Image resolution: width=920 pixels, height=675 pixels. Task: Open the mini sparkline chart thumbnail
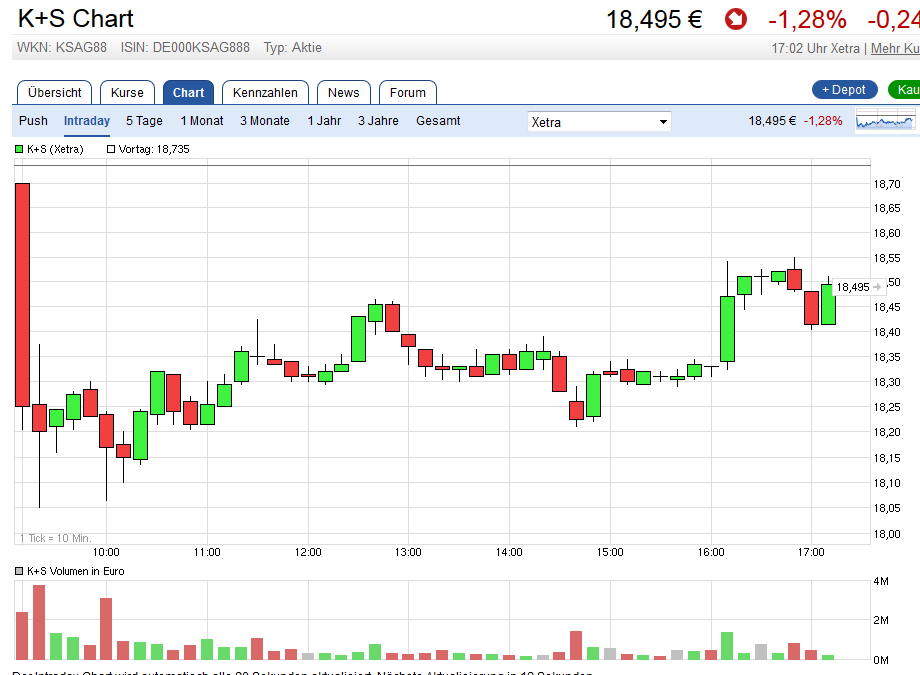[x=885, y=121]
